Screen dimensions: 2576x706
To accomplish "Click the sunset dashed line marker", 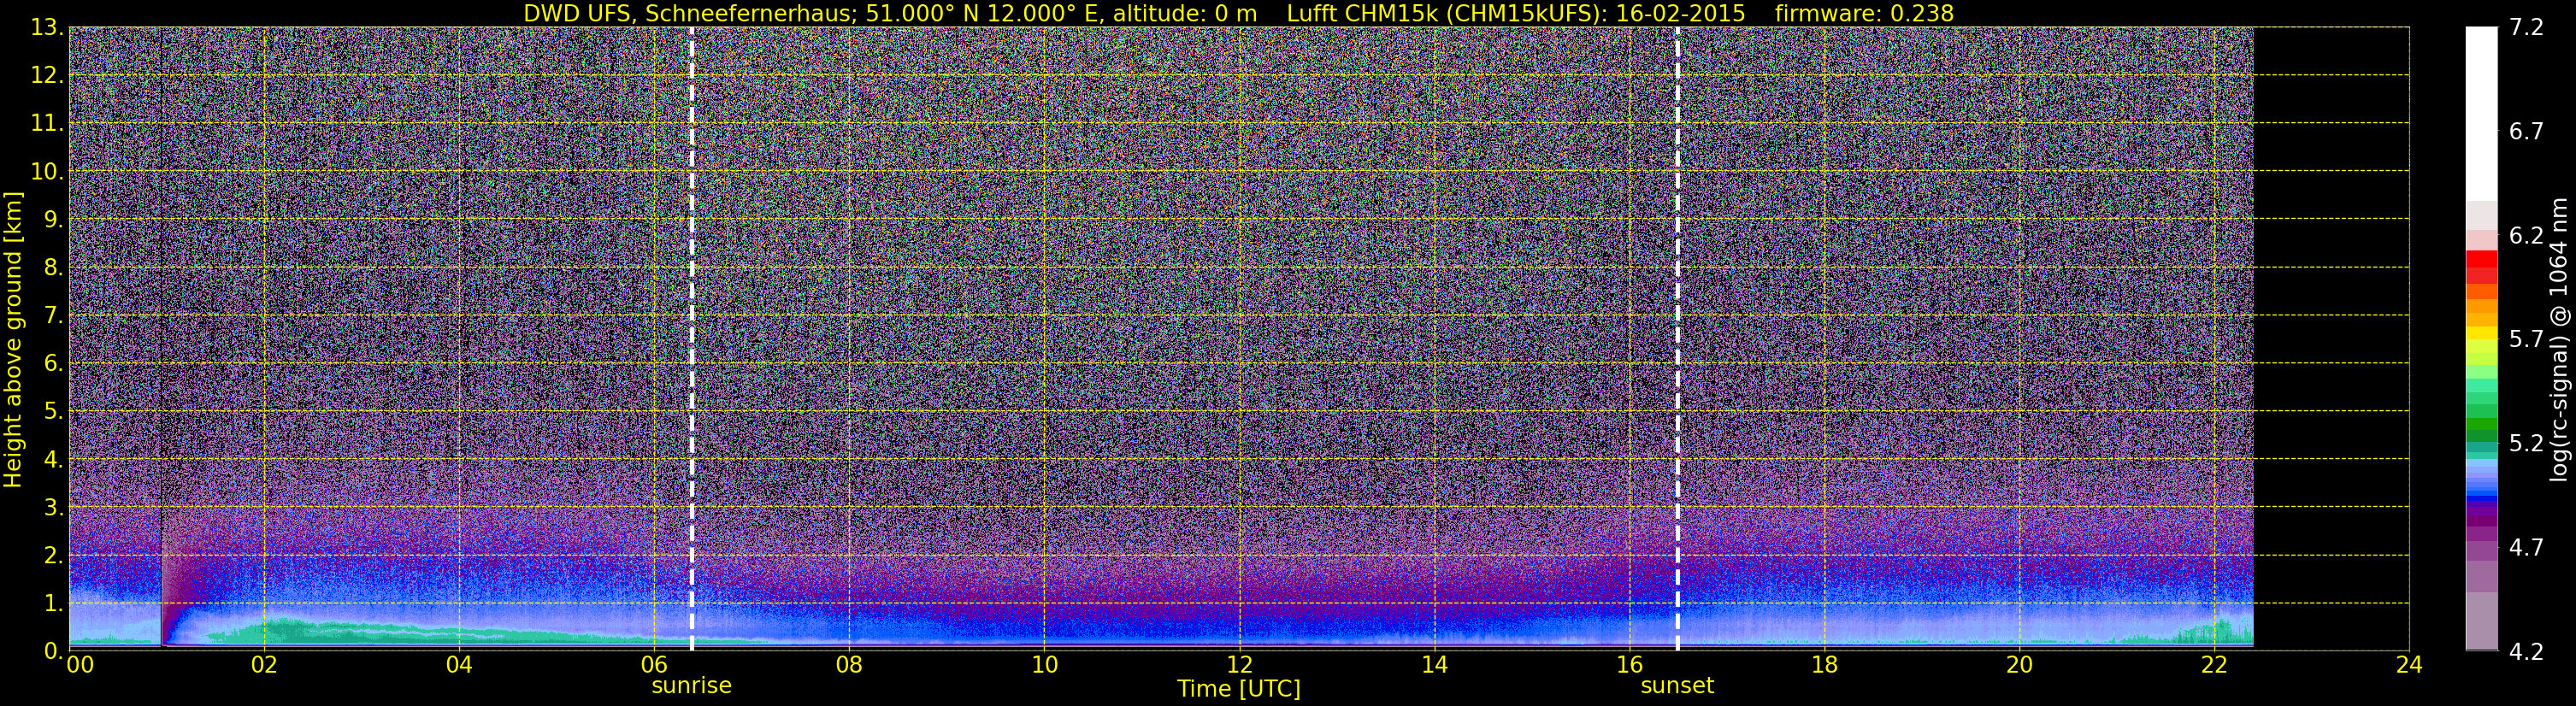I will click(x=1677, y=339).
